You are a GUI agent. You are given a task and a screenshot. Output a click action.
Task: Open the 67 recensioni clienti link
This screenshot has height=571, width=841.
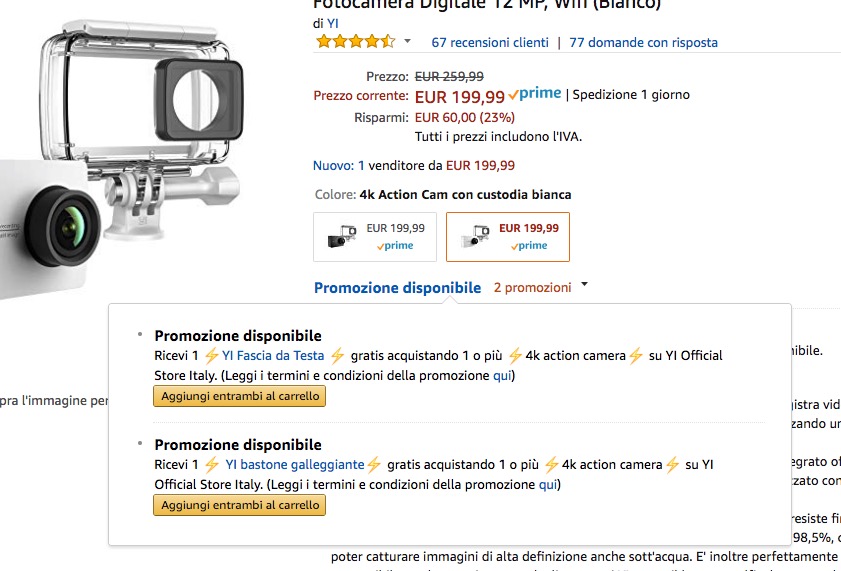[490, 42]
